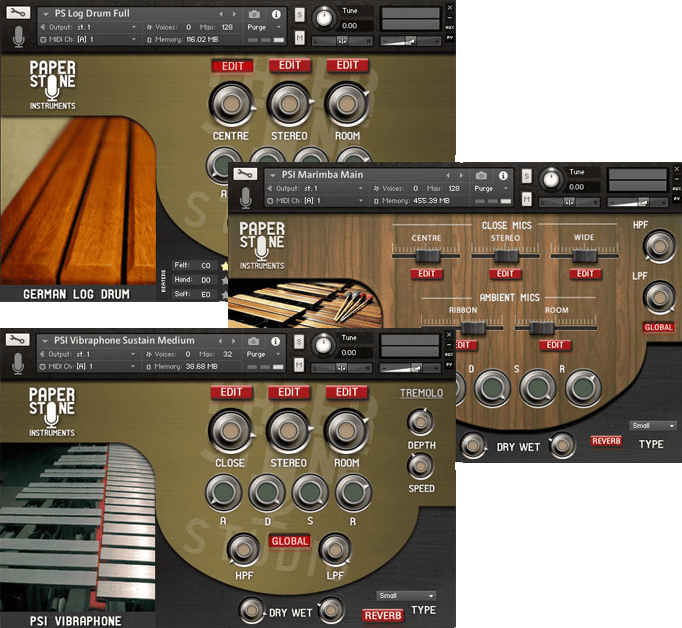Solo the Vibraphone instrument
The width and height of the screenshot is (682, 628).
click(x=299, y=342)
